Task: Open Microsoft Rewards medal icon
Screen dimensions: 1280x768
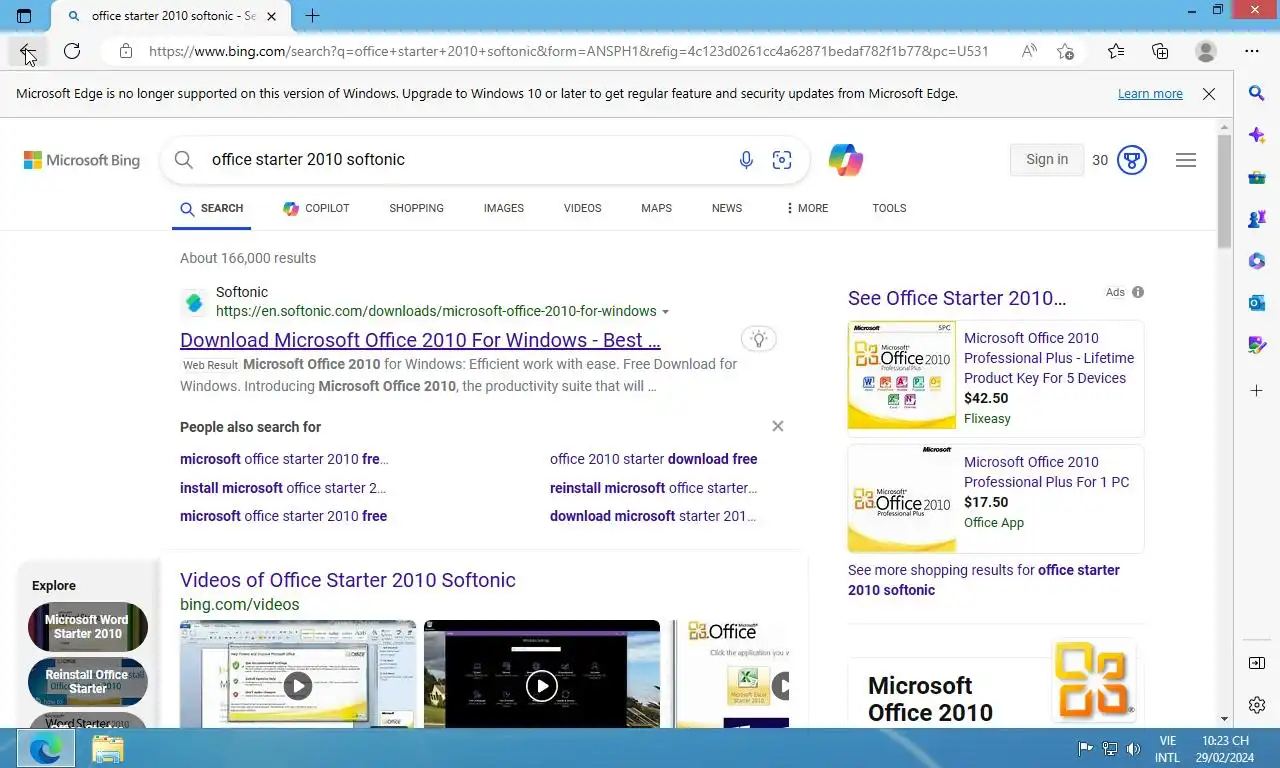Action: (1131, 160)
